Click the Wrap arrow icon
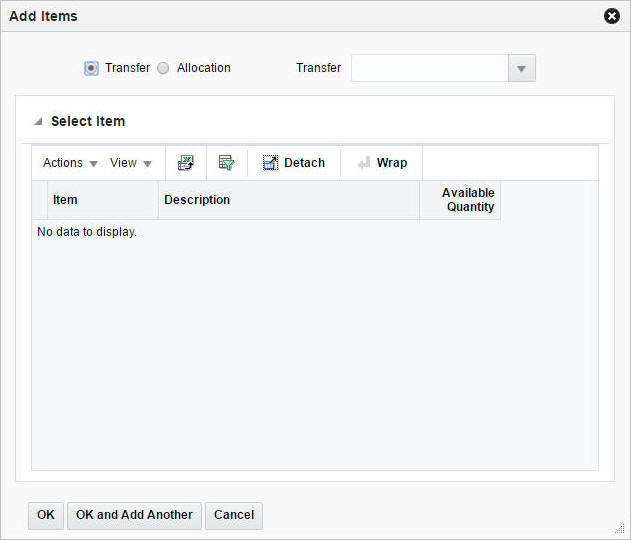Viewport: 631px width, 540px height. pyautogui.click(x=364, y=163)
